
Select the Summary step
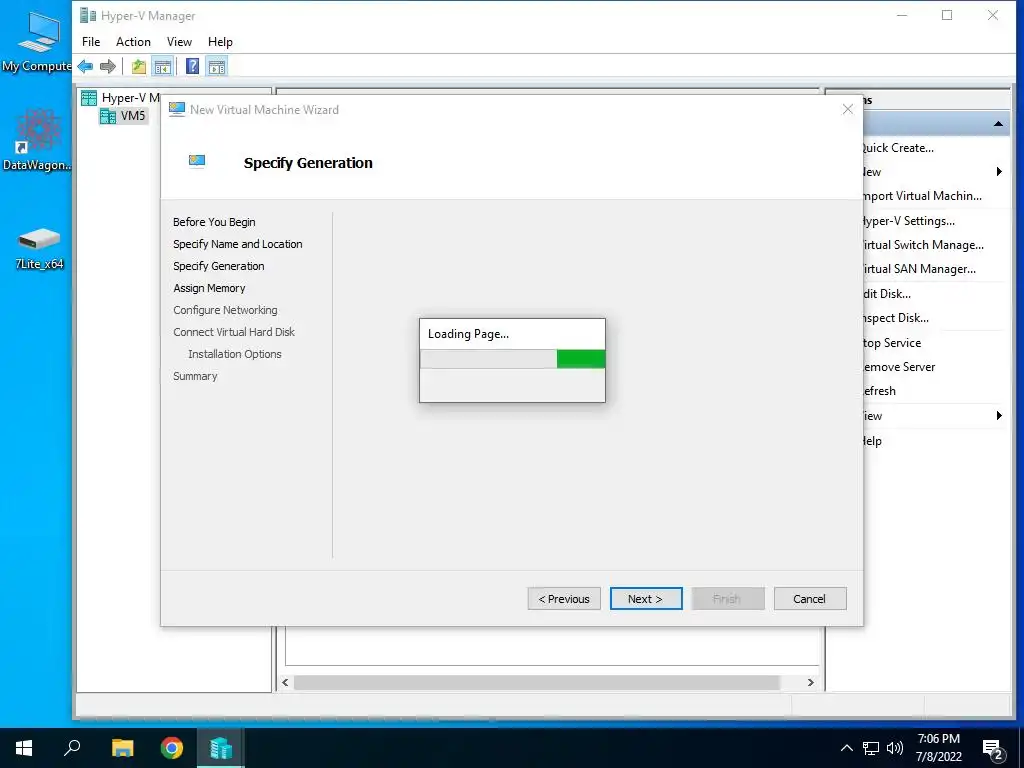point(195,376)
